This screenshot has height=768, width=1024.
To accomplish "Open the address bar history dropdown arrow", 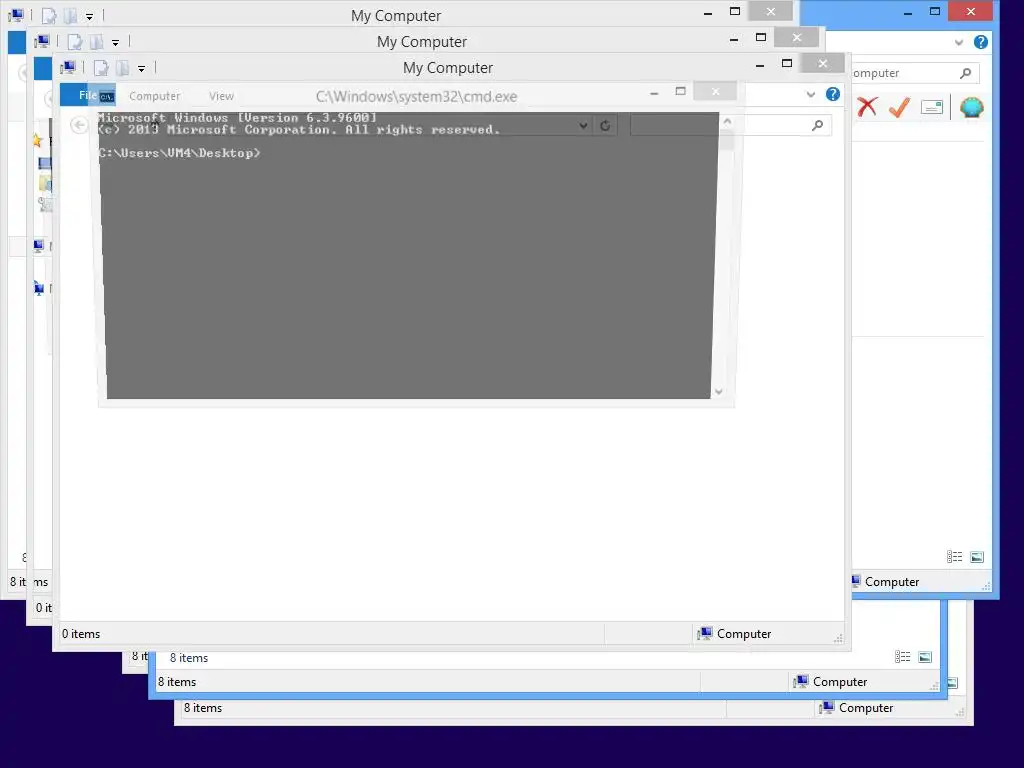I will [583, 125].
